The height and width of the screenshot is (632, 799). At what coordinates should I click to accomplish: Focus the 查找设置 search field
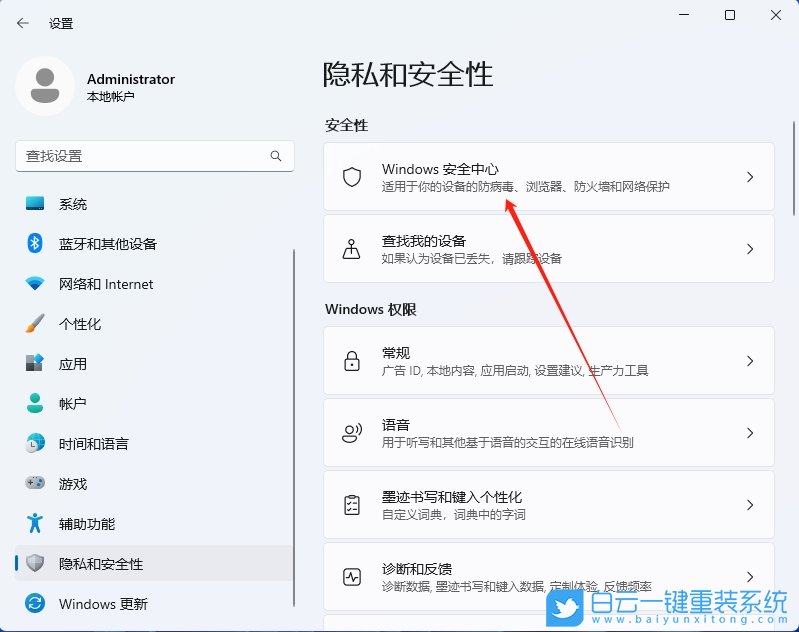click(x=155, y=156)
